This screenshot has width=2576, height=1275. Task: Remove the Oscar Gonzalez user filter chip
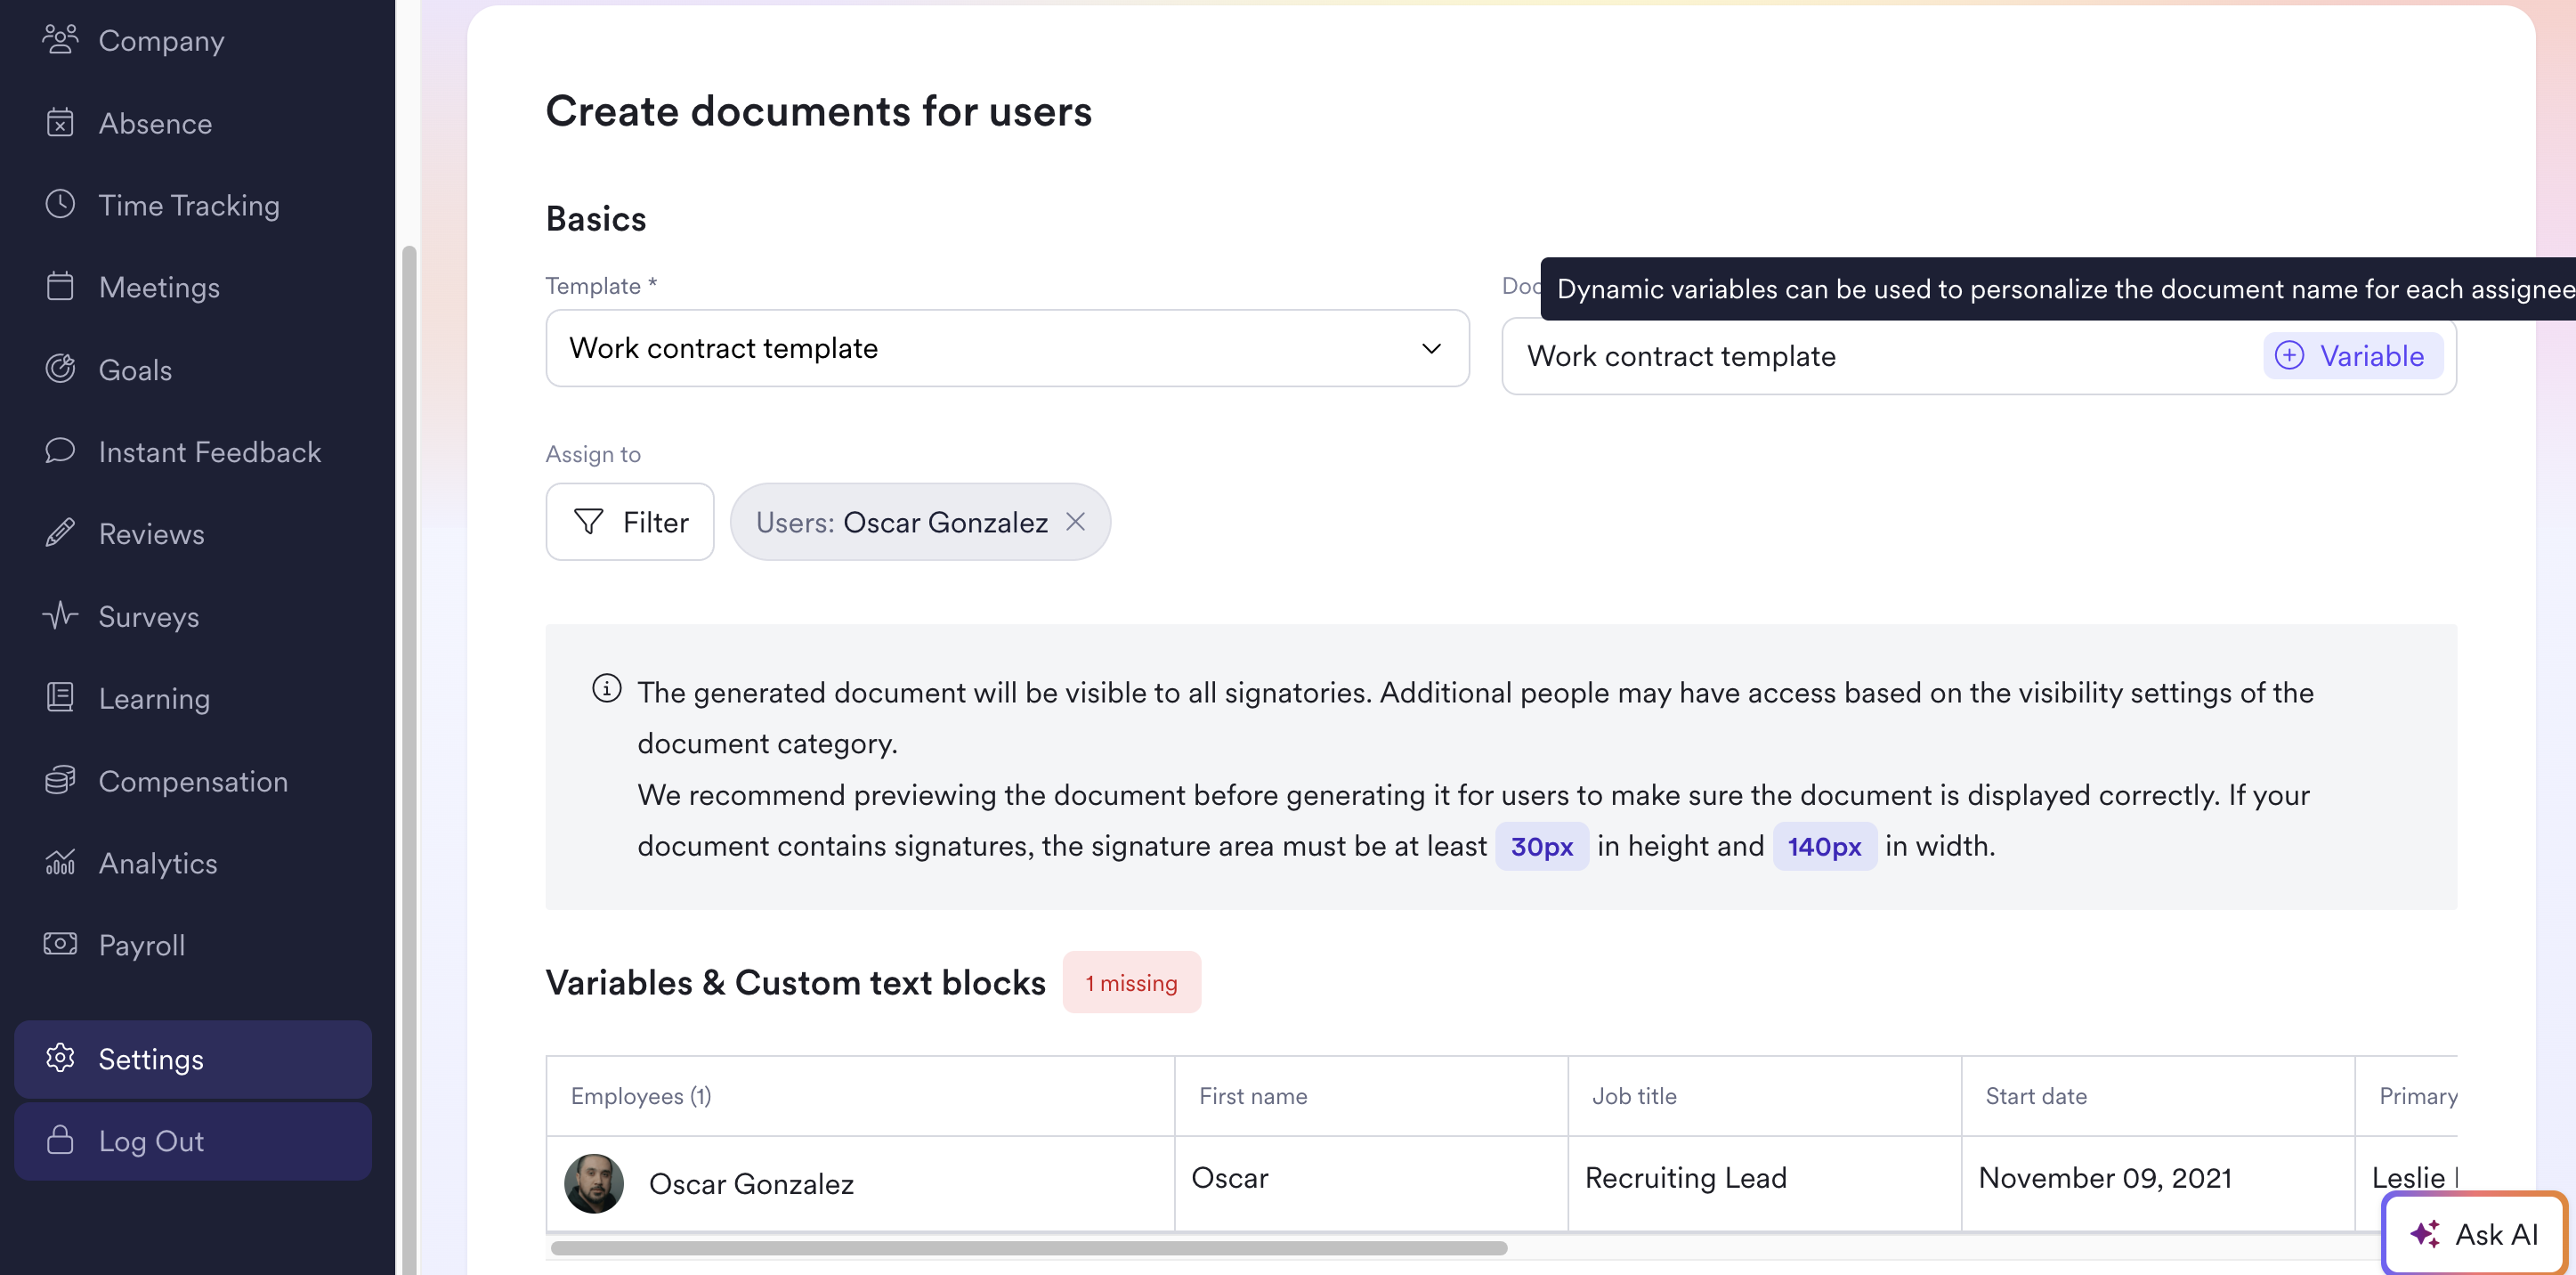pos(1075,522)
